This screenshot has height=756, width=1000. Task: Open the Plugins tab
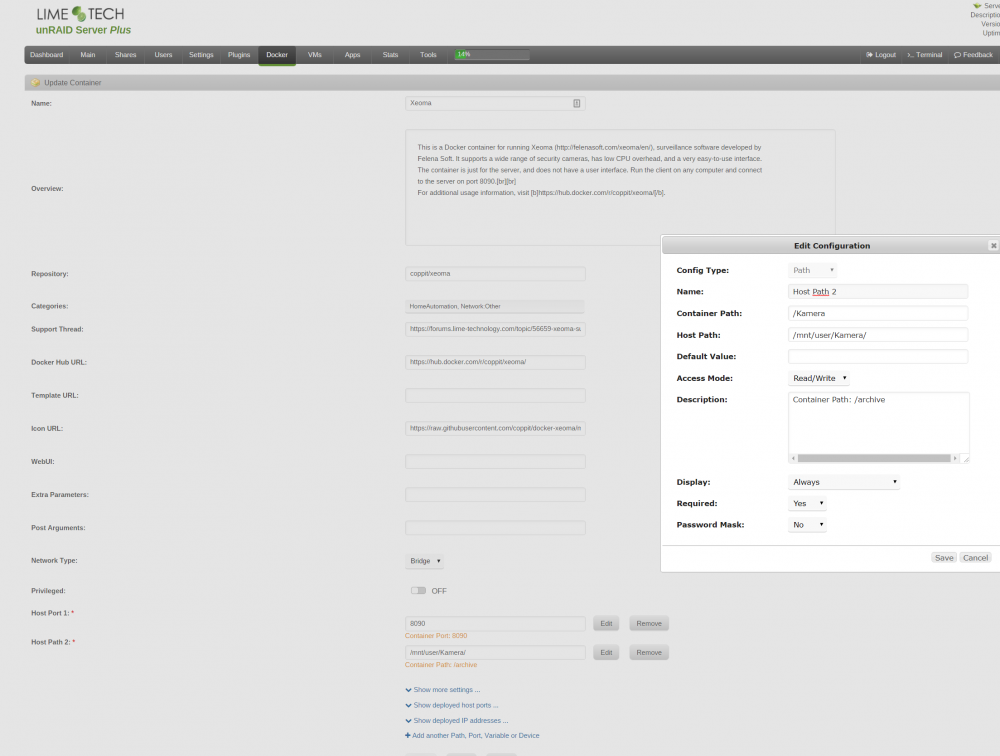(239, 55)
